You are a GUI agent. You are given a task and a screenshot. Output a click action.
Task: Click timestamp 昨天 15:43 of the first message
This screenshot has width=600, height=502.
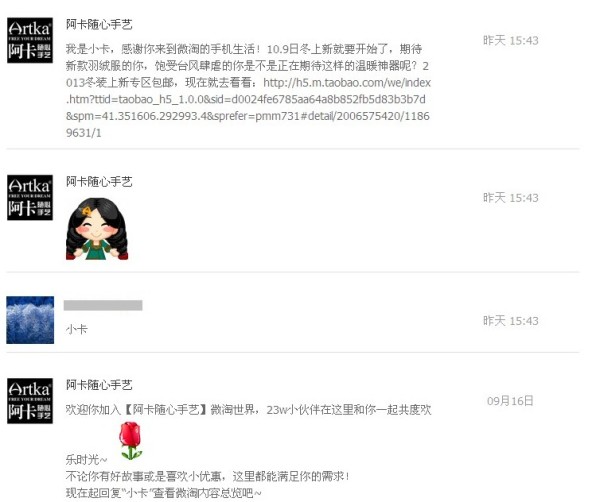(x=510, y=40)
